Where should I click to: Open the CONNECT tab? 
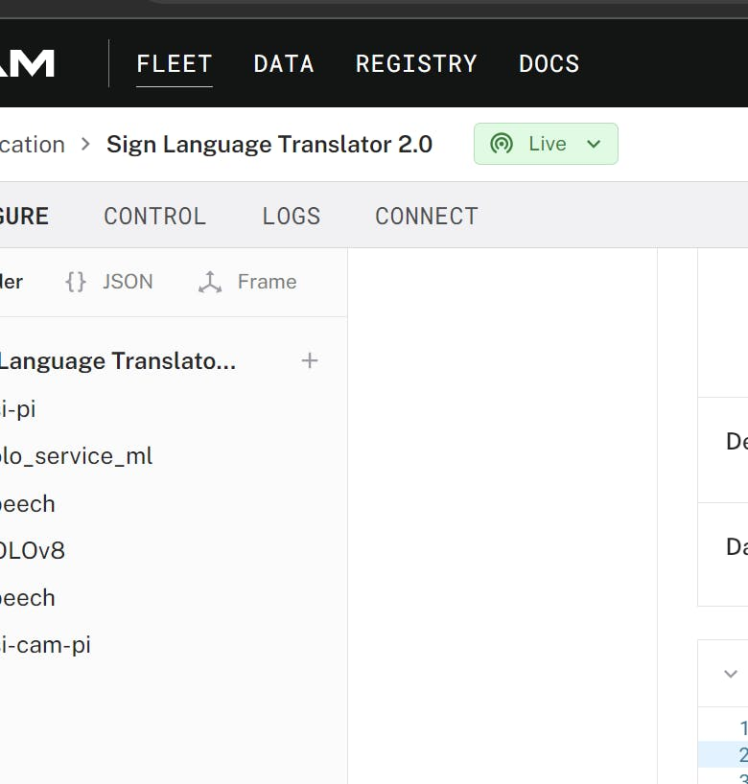click(x=426, y=216)
